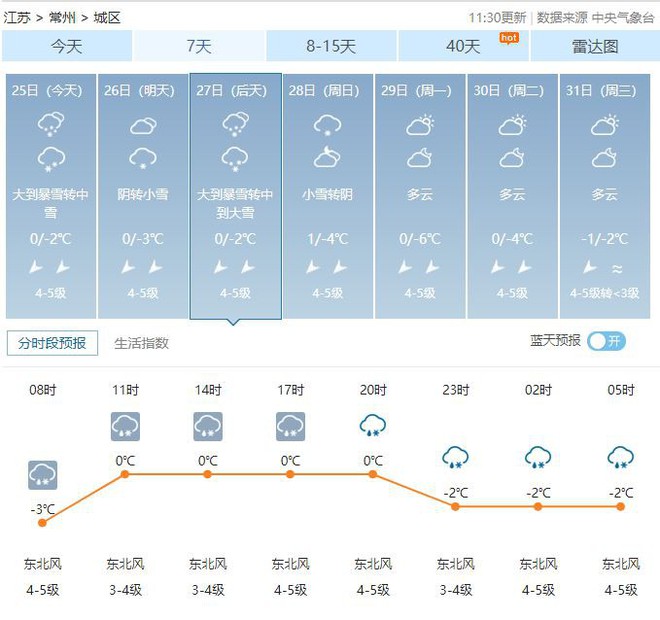Click 26日 night light snow icon

143,158
